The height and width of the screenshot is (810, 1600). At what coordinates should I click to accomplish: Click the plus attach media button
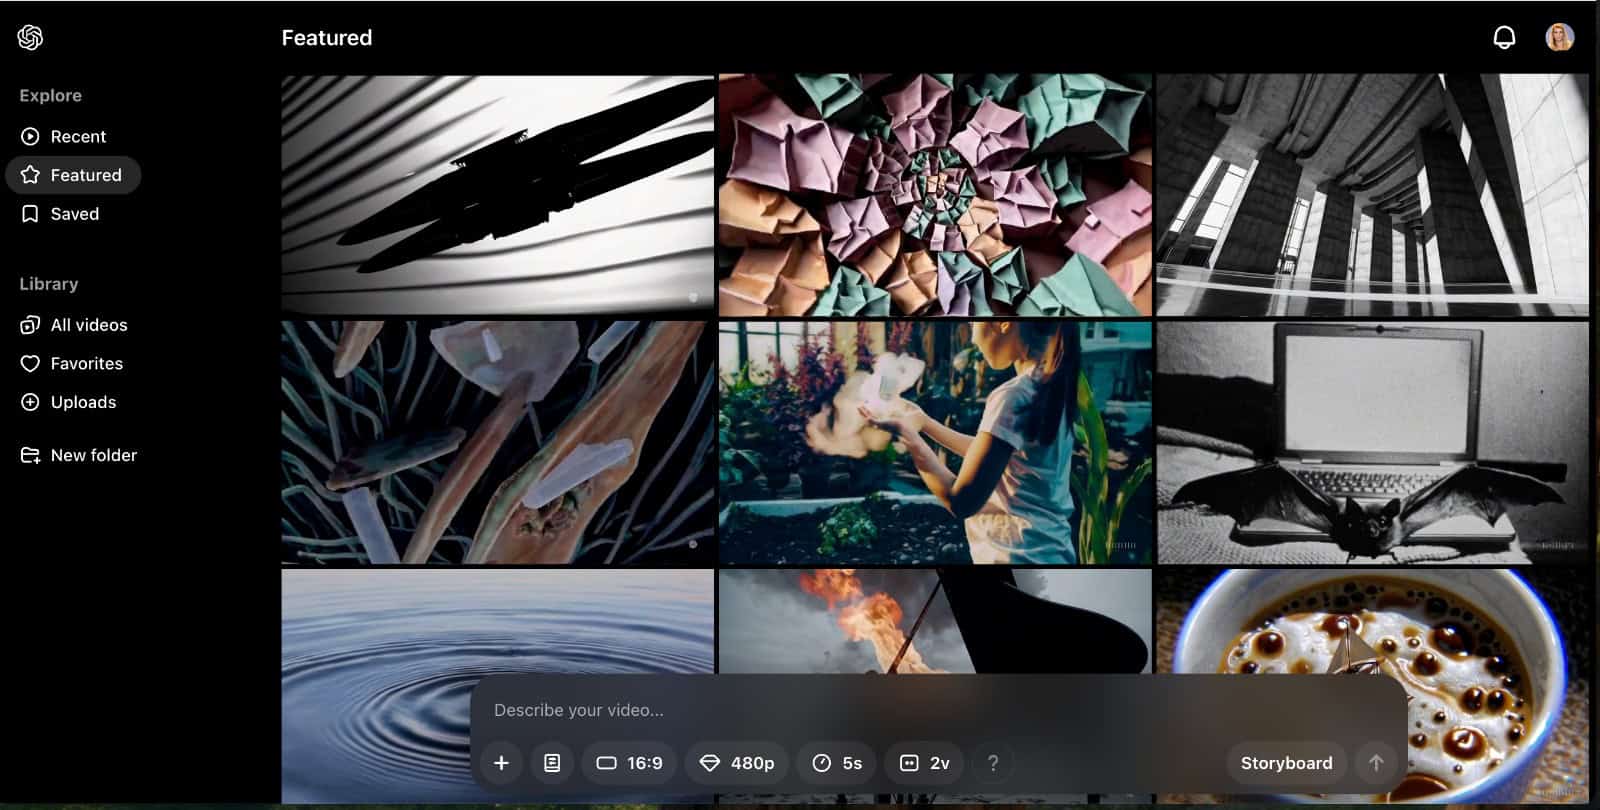click(502, 763)
